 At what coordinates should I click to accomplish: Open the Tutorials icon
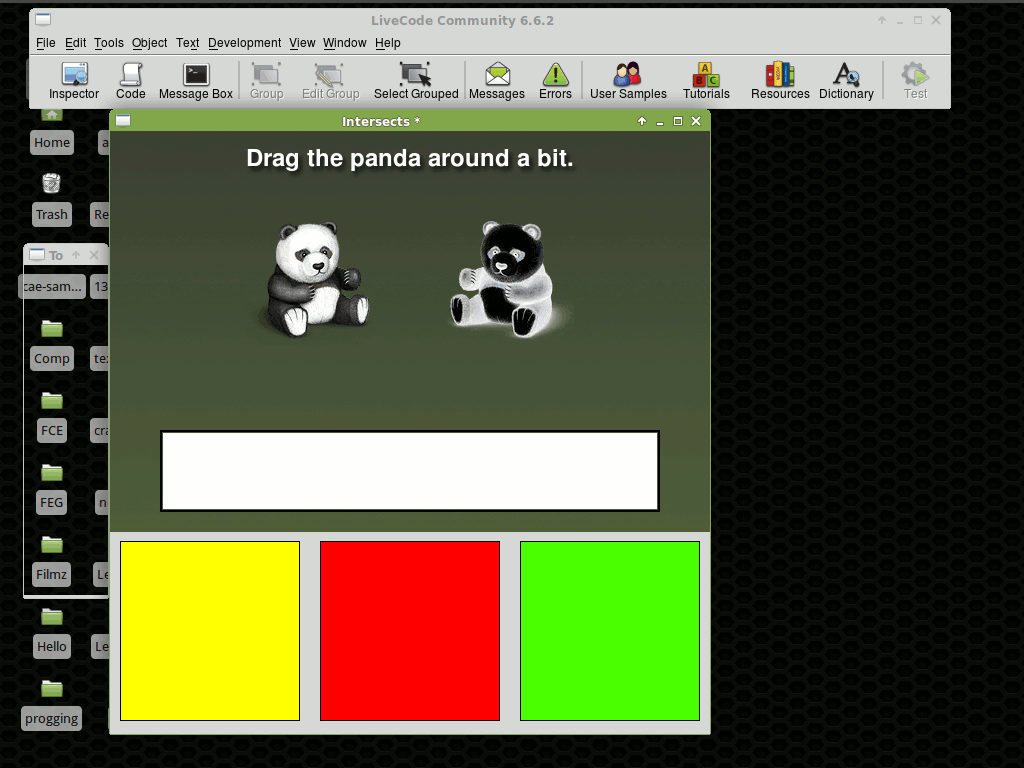(706, 80)
